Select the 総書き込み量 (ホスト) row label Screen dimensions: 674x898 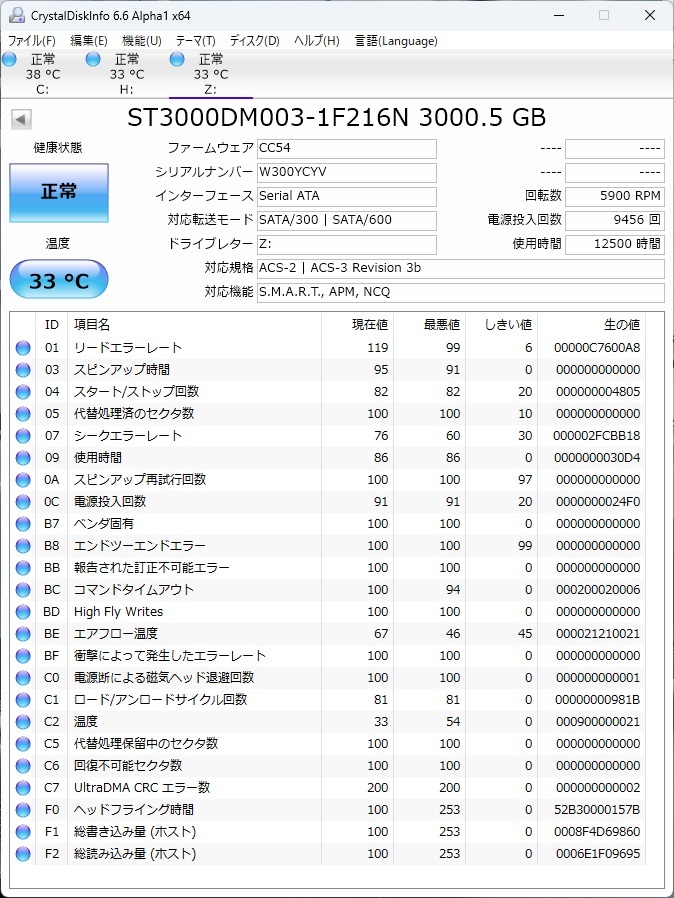(x=135, y=832)
